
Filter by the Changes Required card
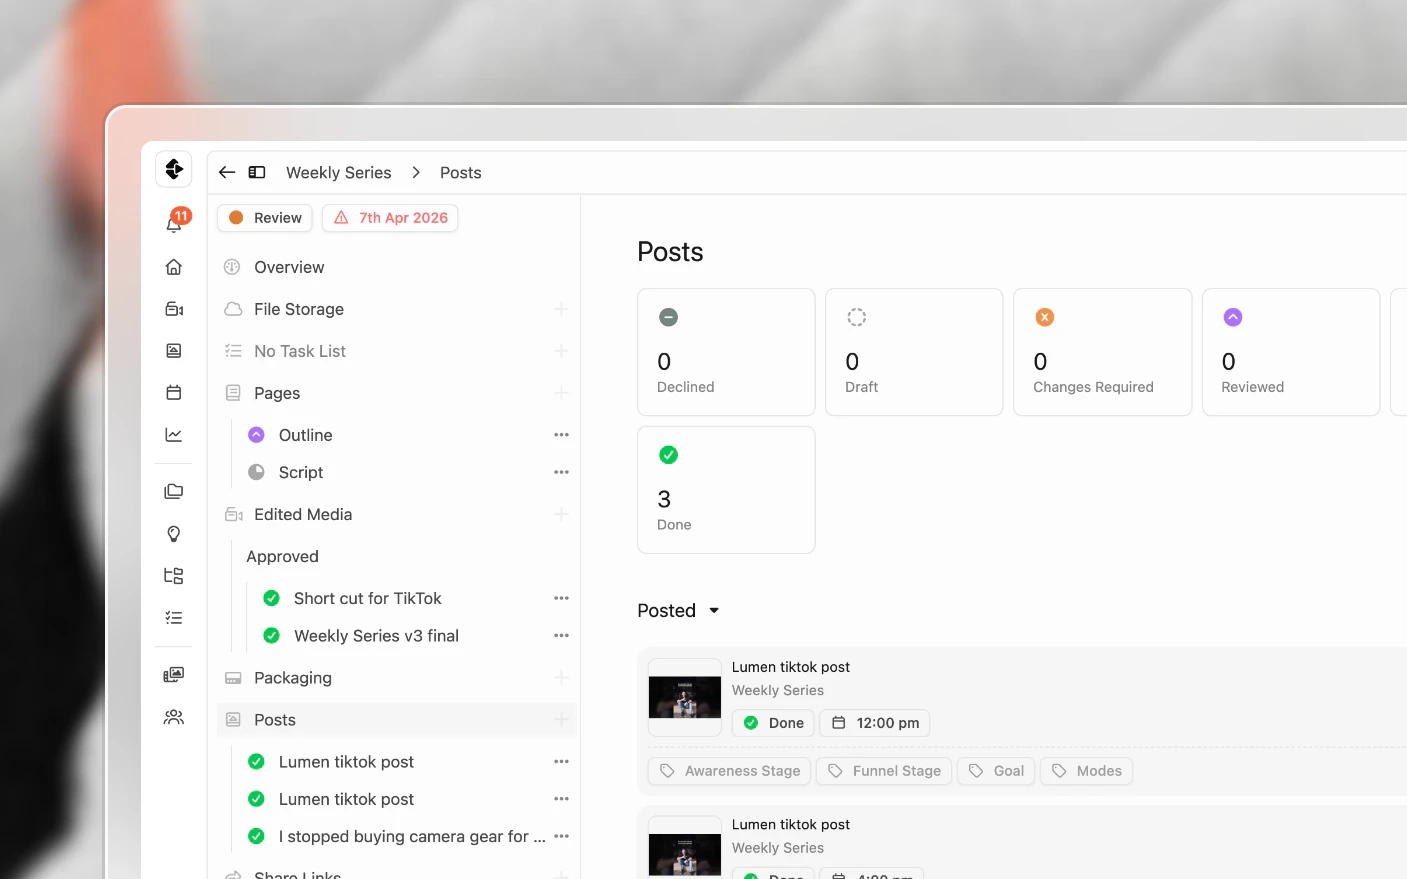pos(1103,352)
